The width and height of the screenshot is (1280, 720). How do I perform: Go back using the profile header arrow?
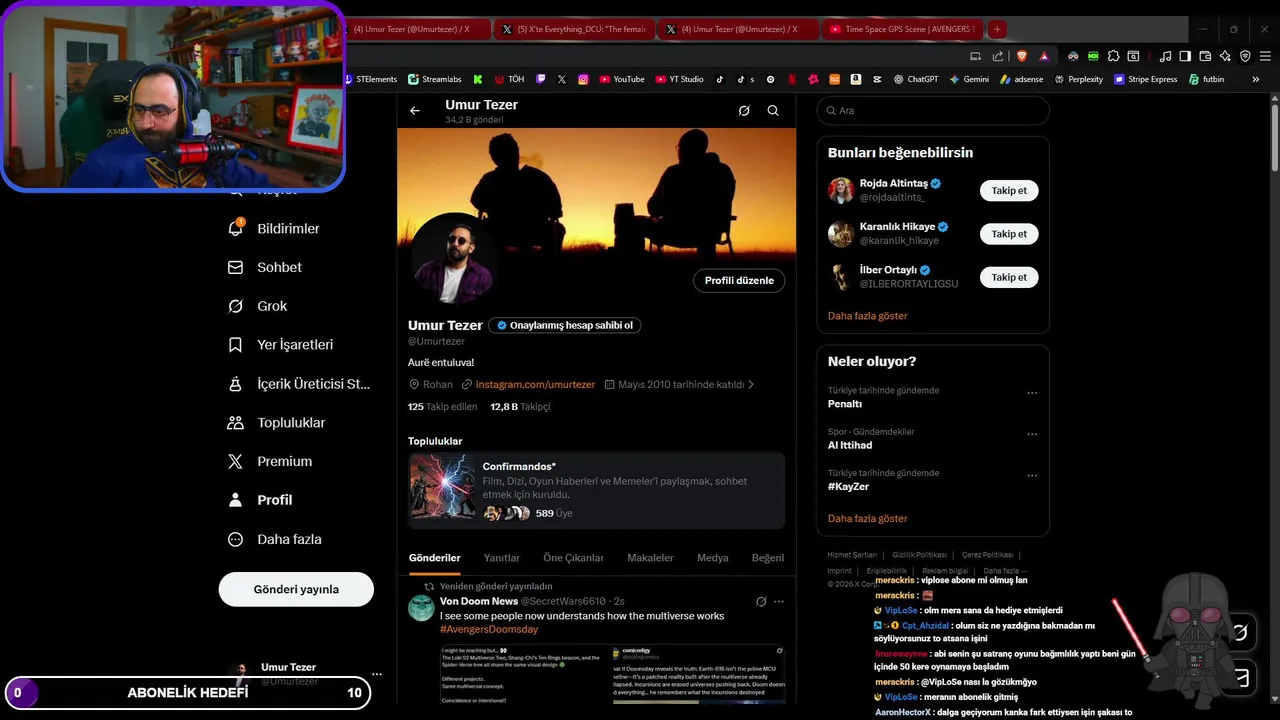(x=415, y=111)
